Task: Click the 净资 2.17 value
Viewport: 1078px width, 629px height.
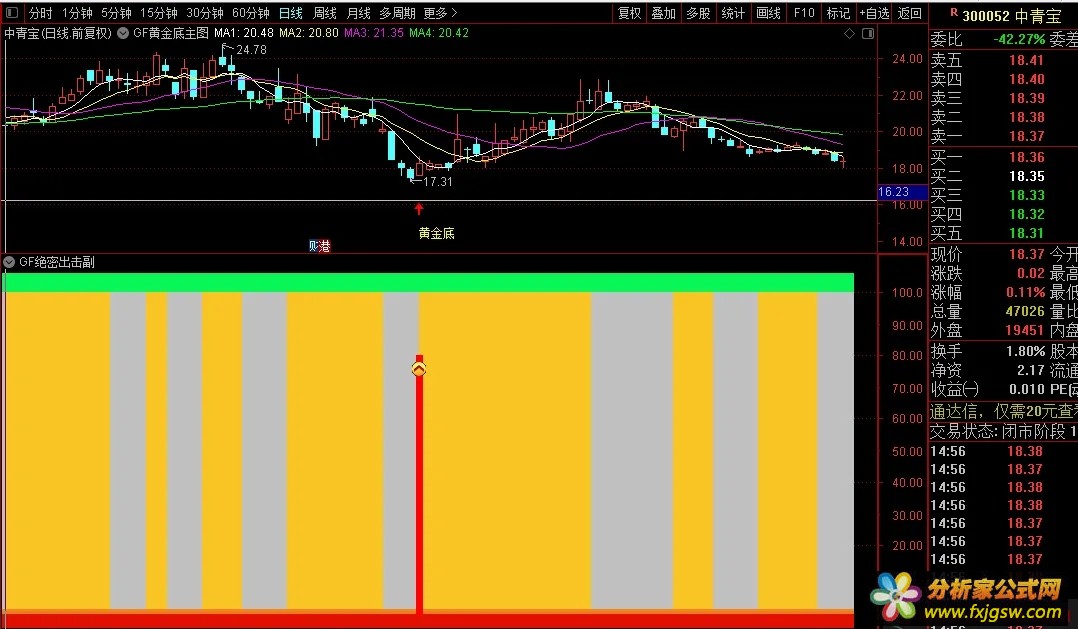Action: point(1031,371)
